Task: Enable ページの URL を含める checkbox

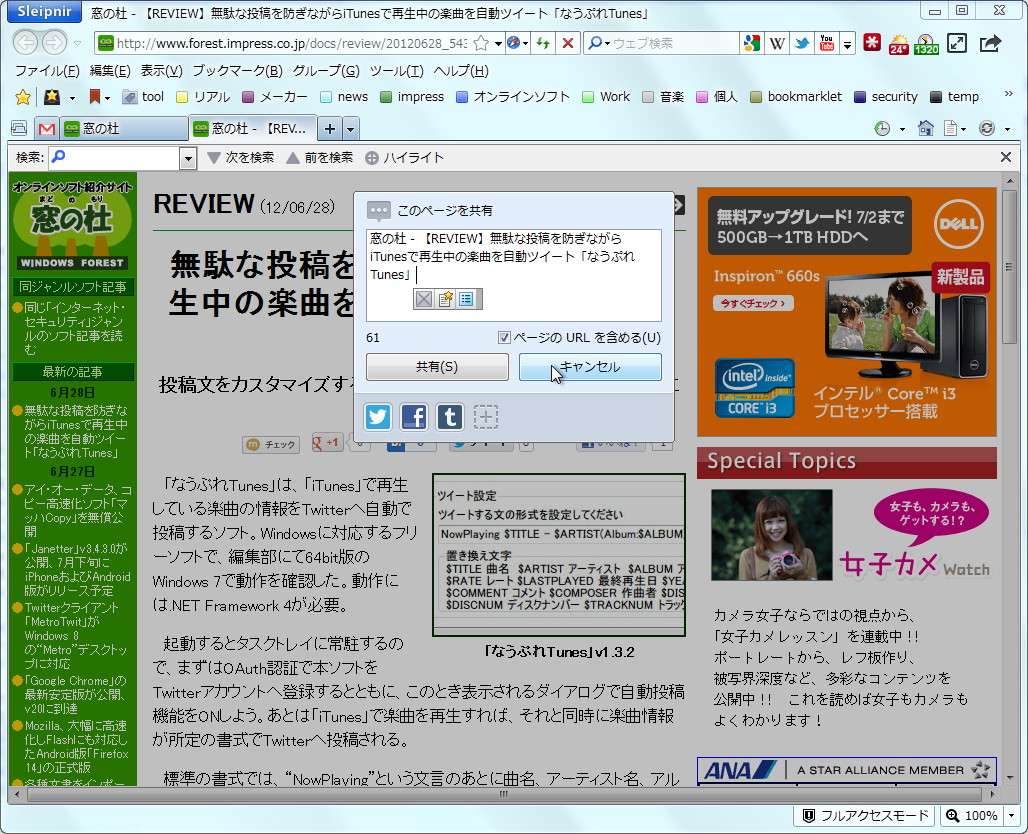Action: tap(505, 337)
